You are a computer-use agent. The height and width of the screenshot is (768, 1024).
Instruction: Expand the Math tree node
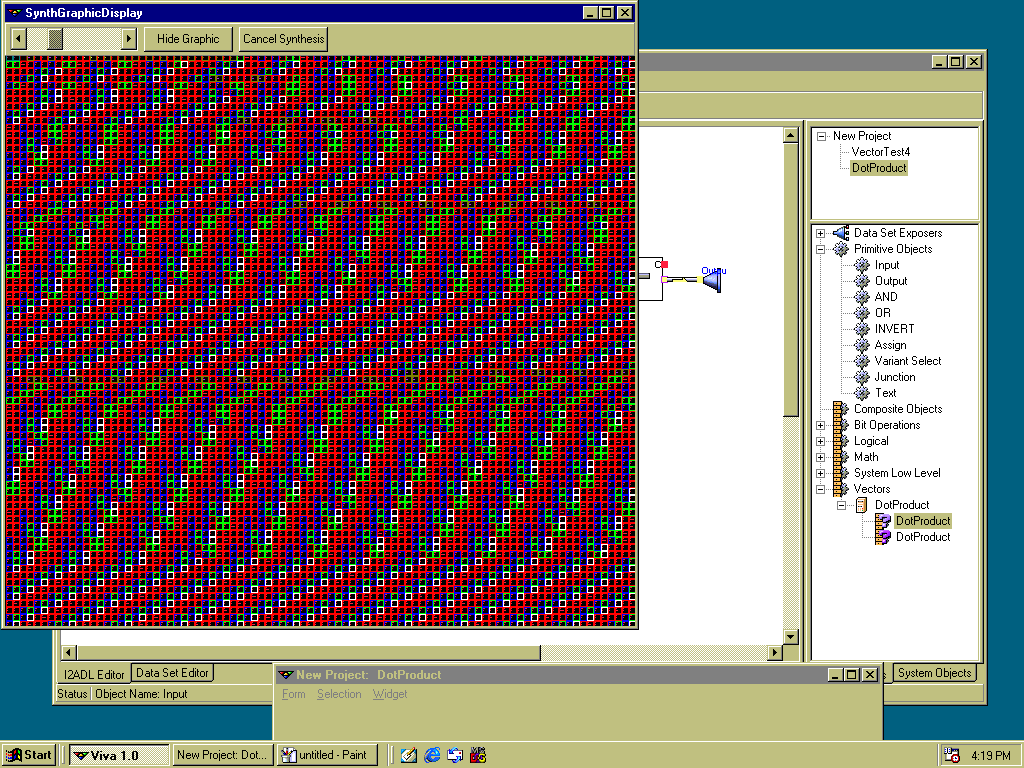tap(821, 457)
